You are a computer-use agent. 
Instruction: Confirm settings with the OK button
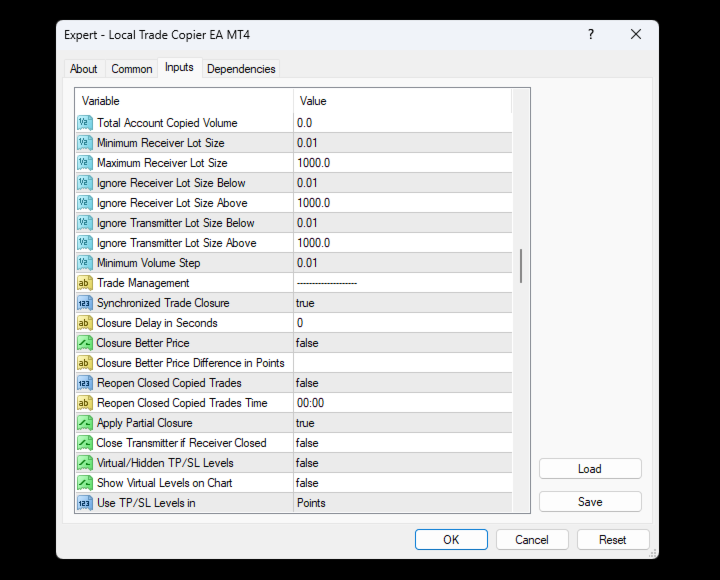tap(451, 540)
